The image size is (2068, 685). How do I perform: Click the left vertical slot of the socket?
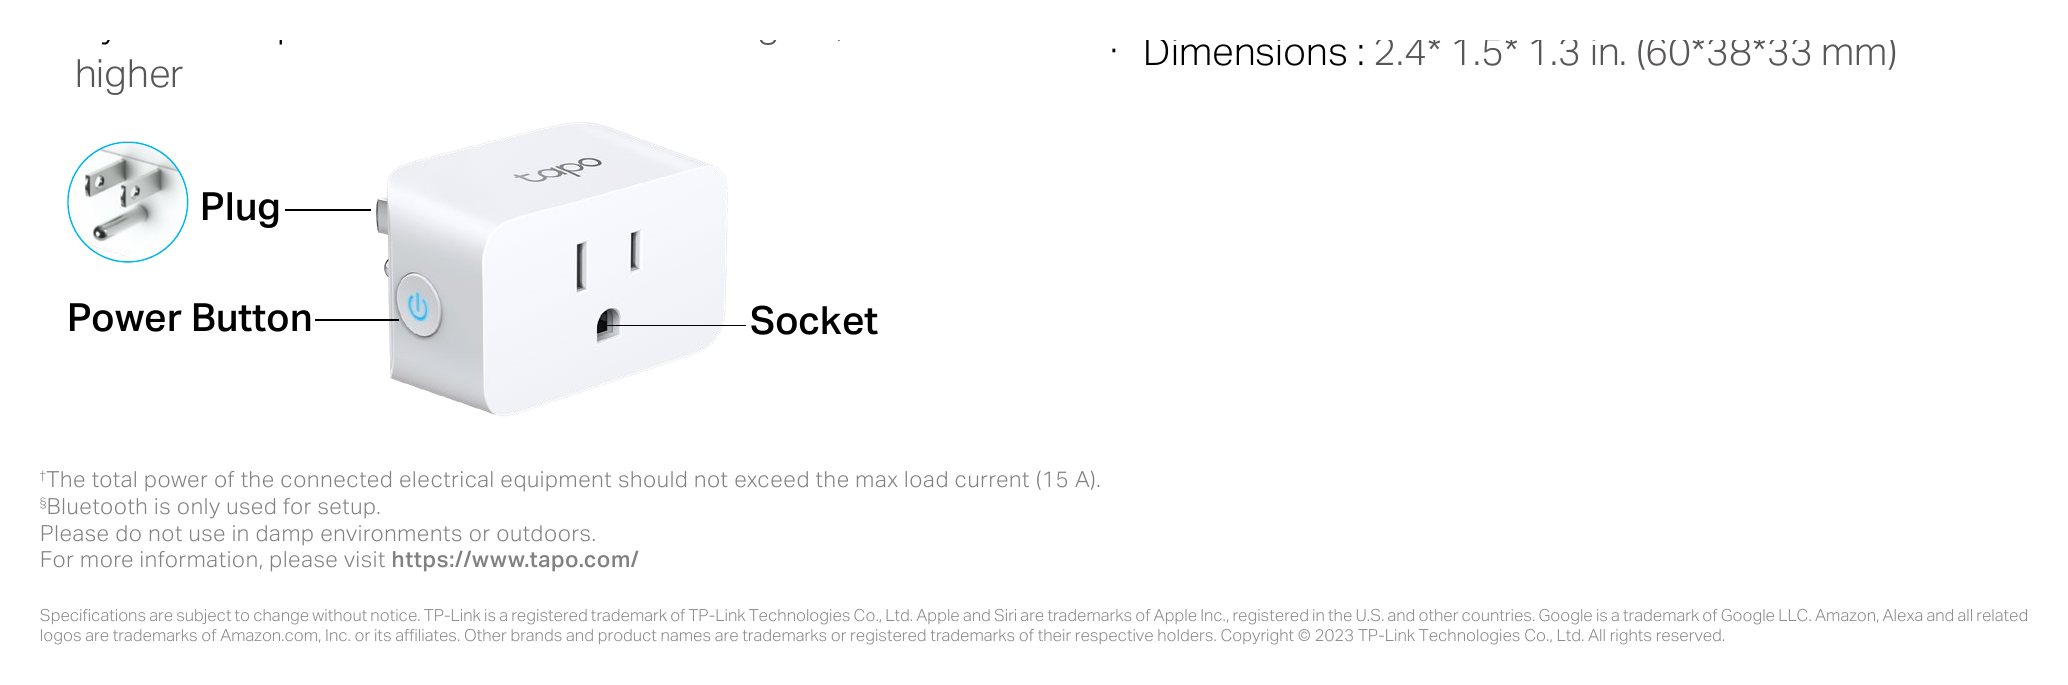tap(580, 266)
